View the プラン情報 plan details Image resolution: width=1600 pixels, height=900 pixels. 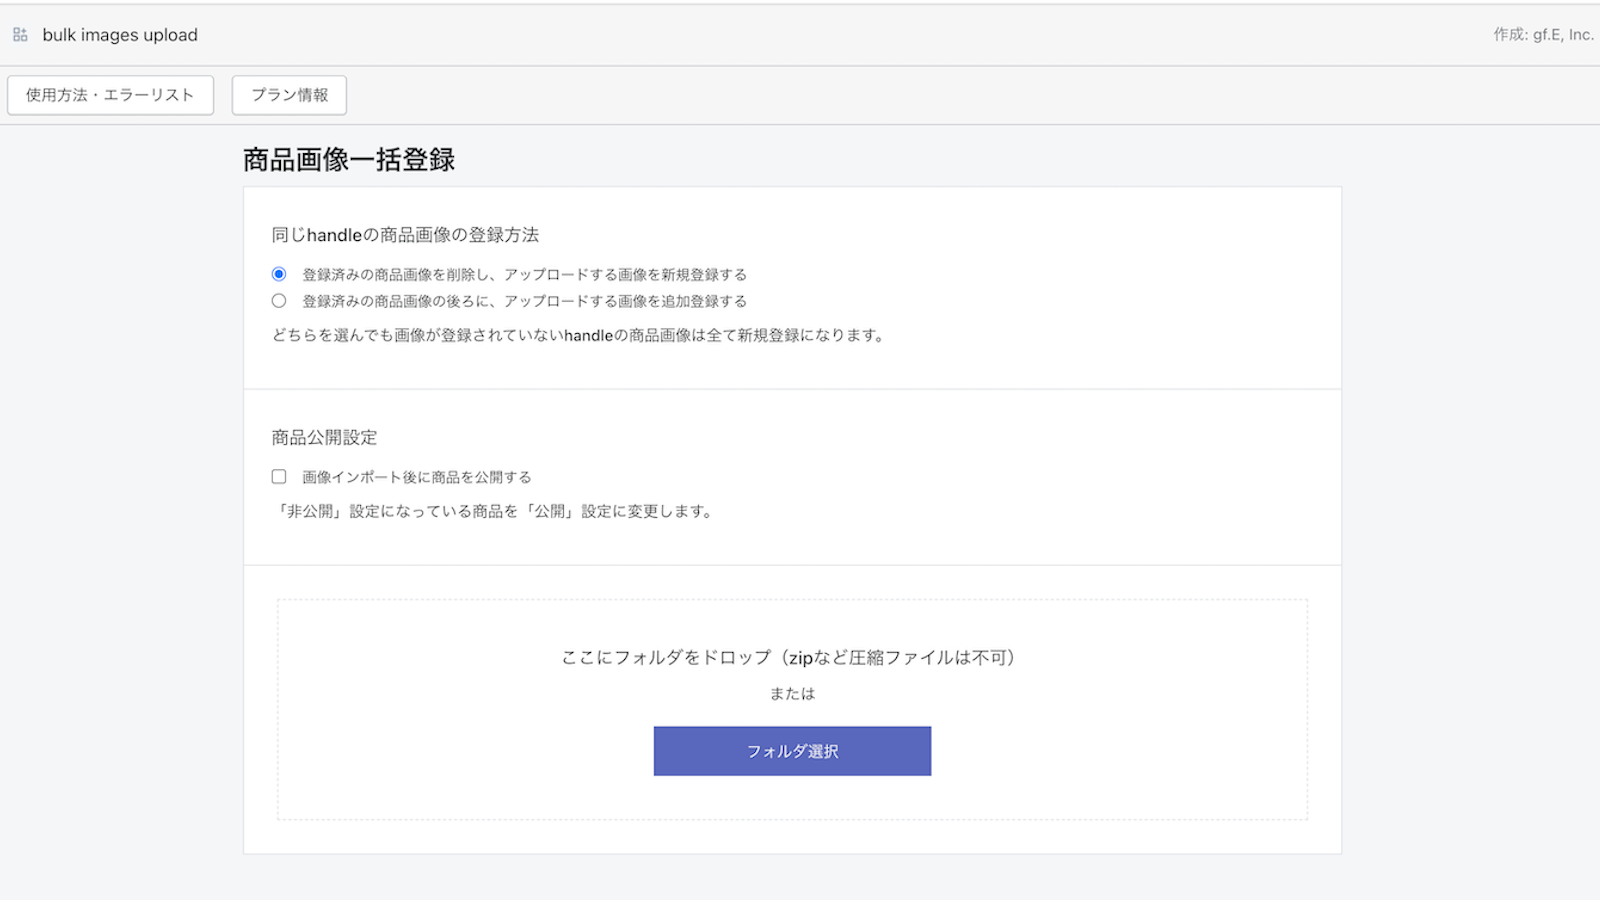288,95
